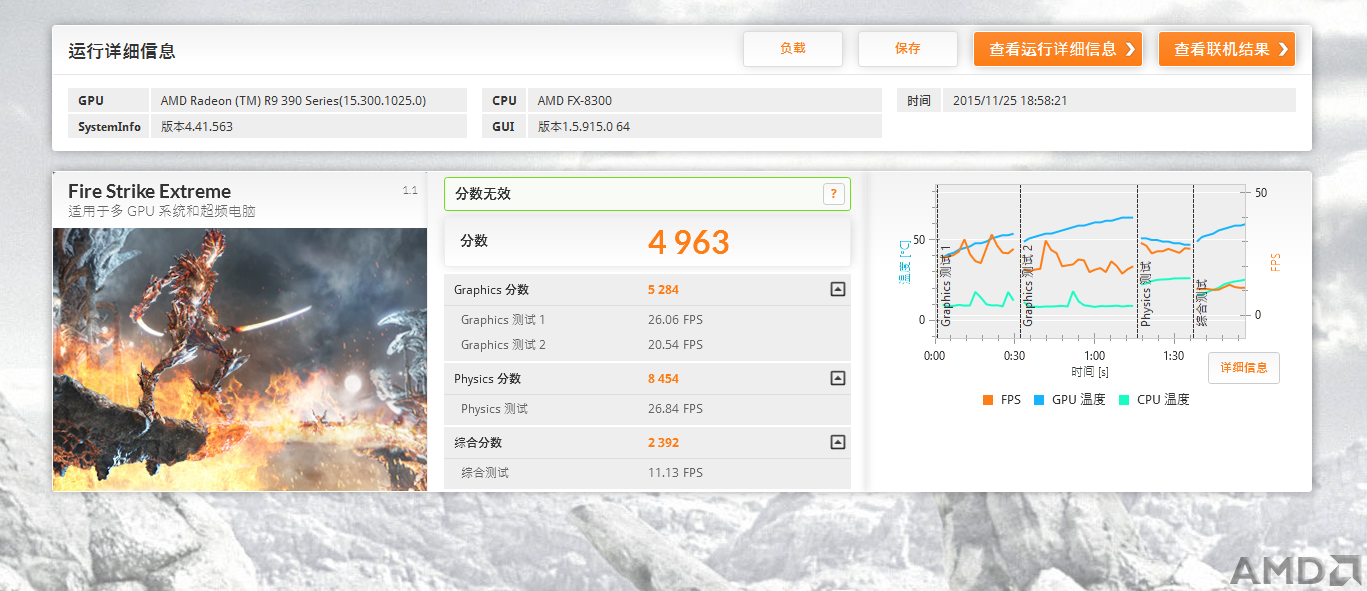Click the Fire Strike Extreme title
Viewport: 1367px width, 591px height.
click(x=149, y=191)
